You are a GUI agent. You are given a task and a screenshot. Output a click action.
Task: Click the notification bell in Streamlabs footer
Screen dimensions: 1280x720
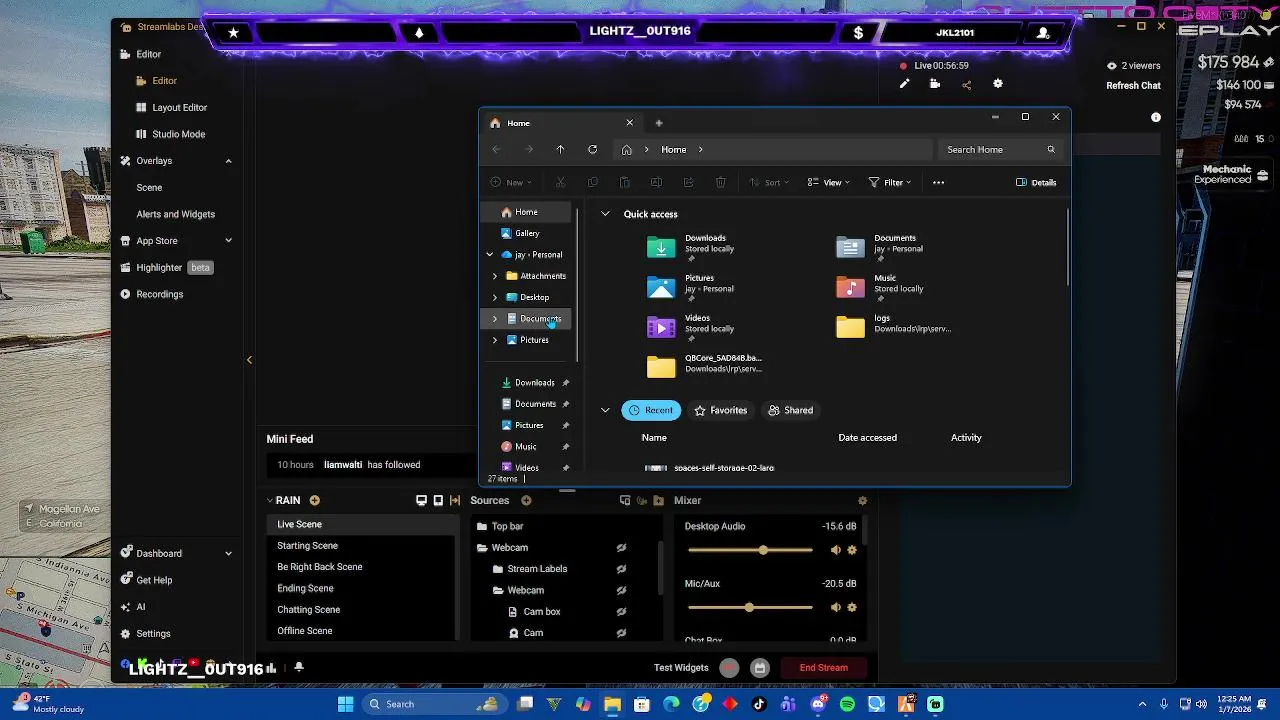tap(298, 667)
